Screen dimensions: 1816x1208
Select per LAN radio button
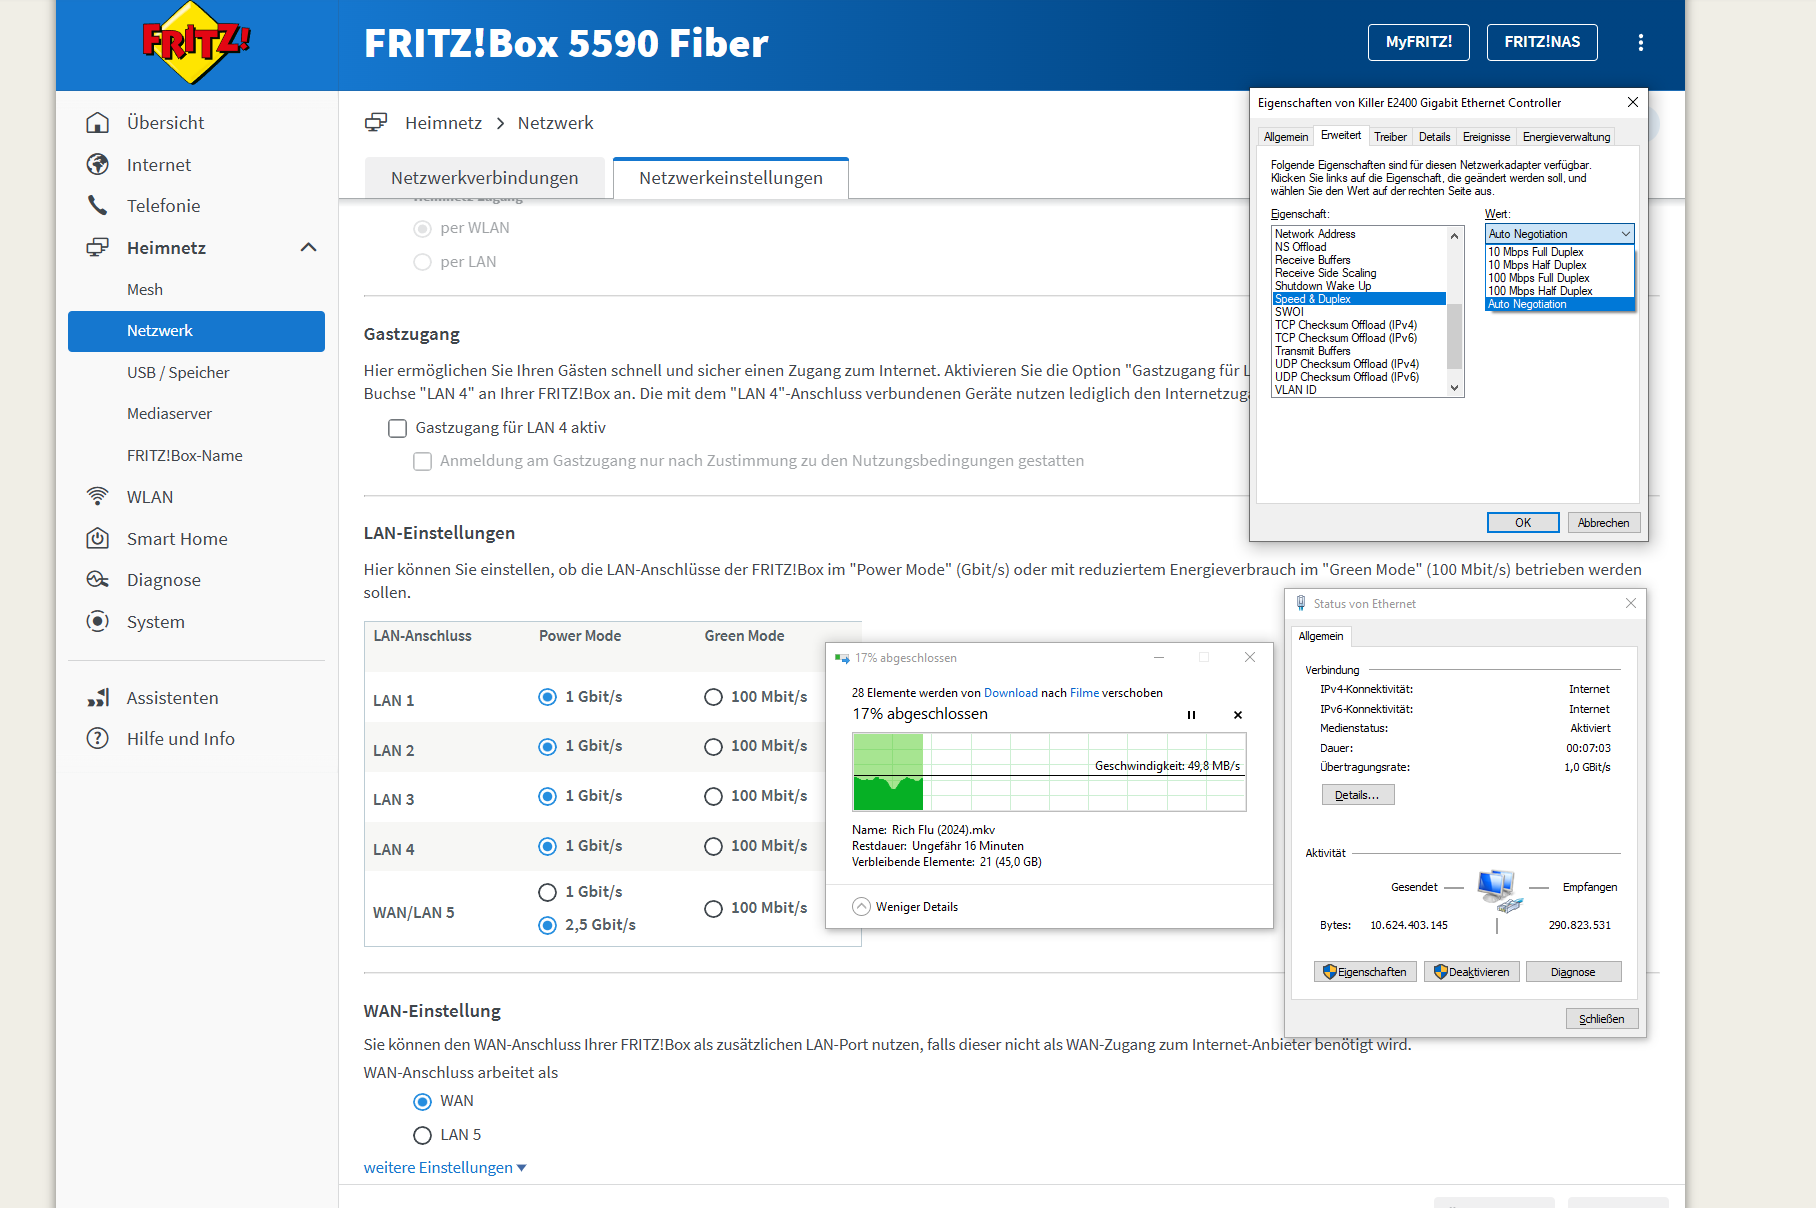point(423,262)
